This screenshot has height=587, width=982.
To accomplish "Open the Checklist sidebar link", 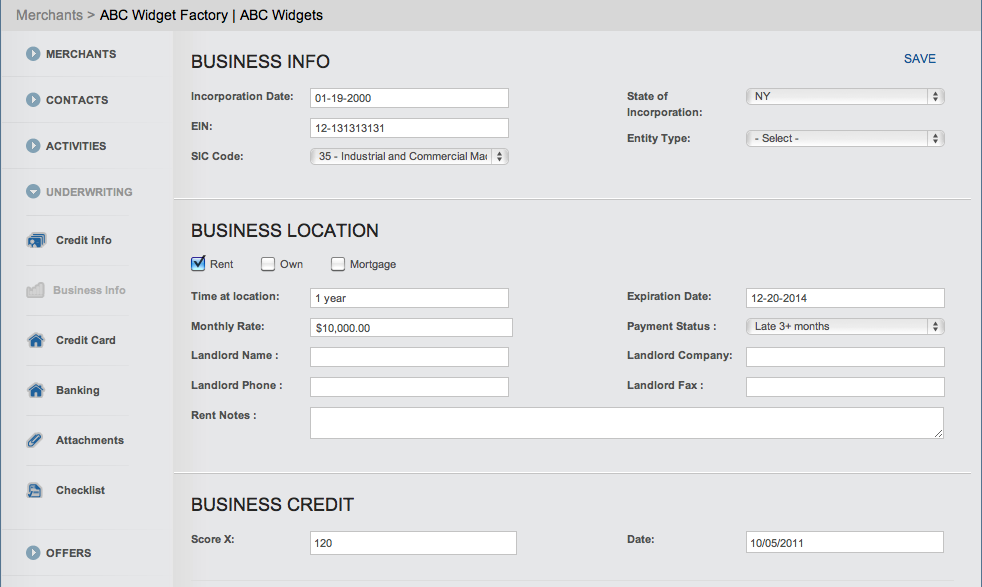I will tap(80, 490).
